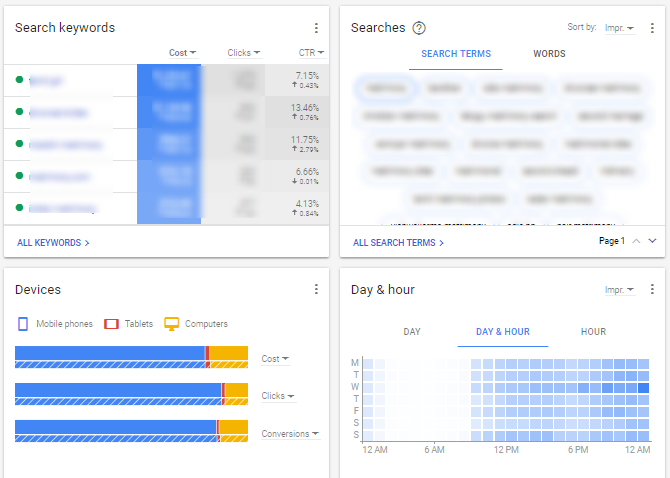Click the 6.66% CTR value
Viewport: 670px width, 478px height.
(x=307, y=172)
